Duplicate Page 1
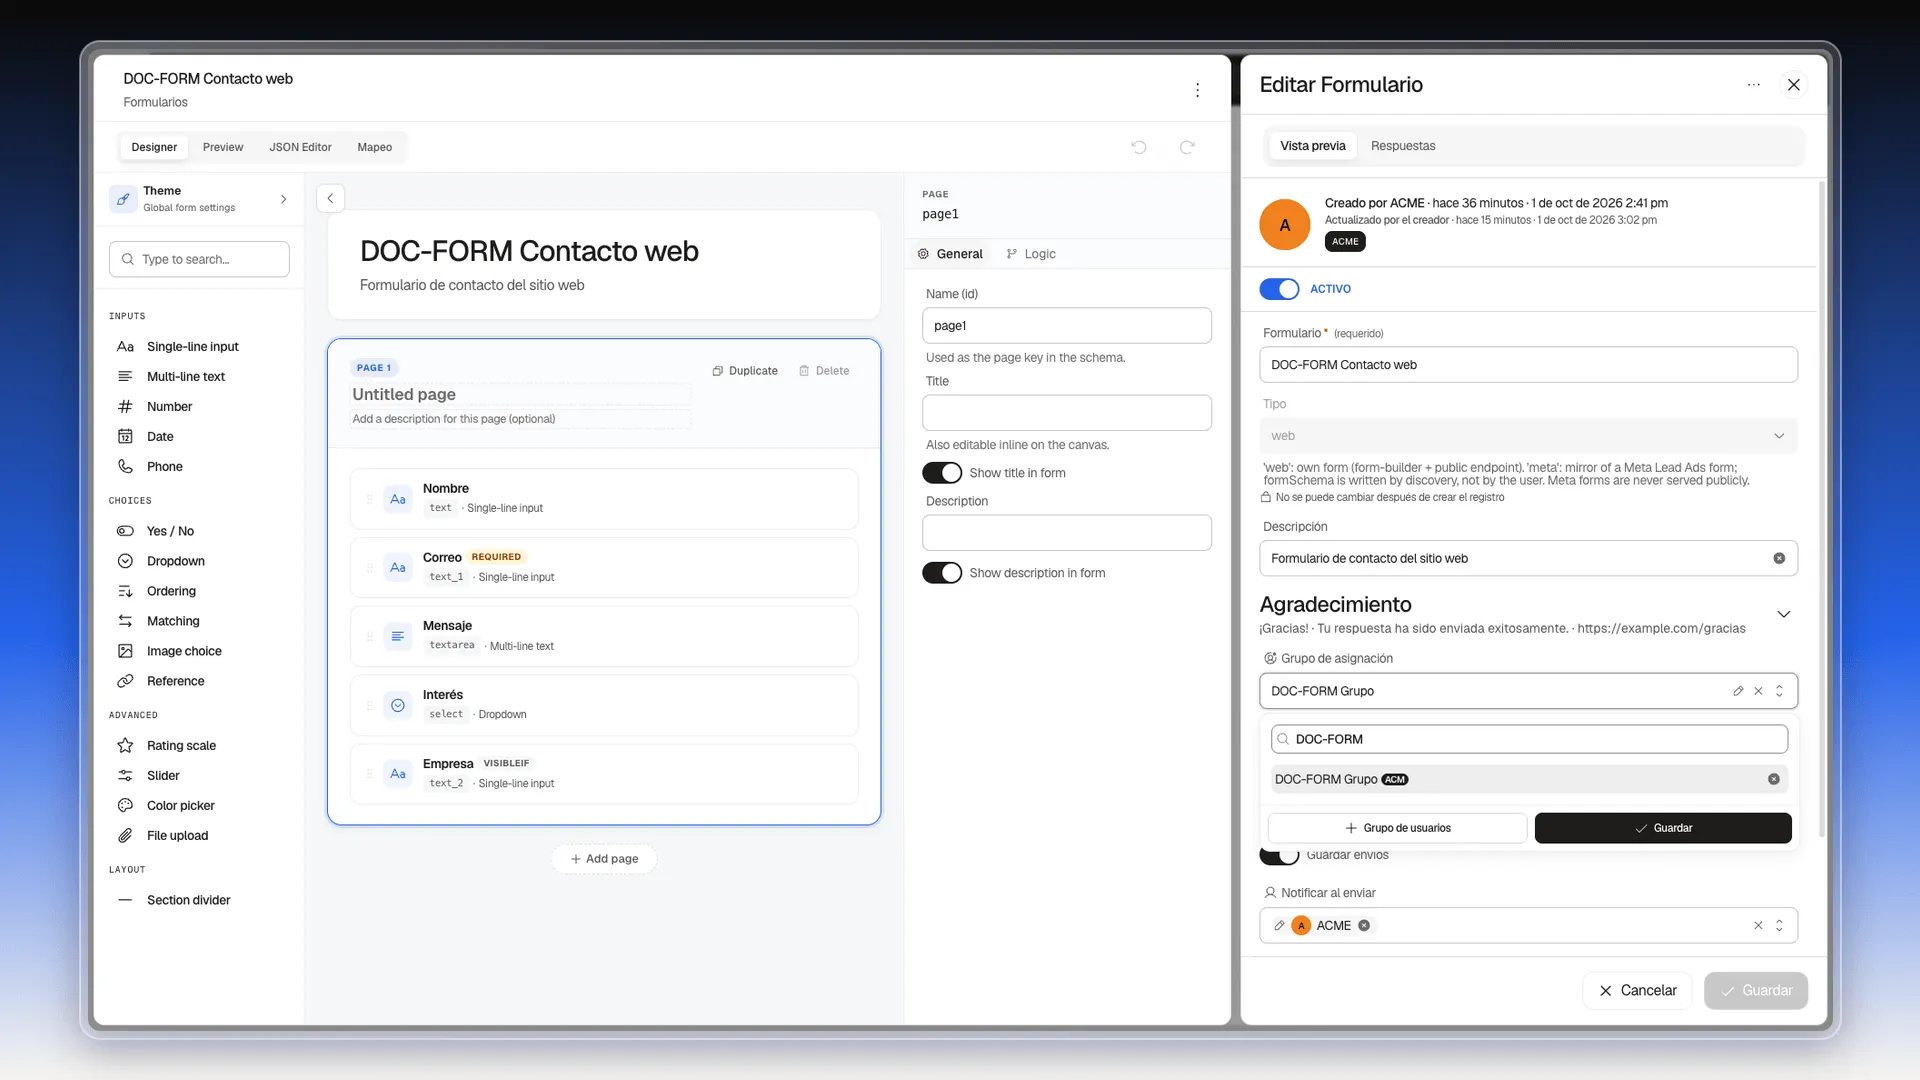 [x=745, y=371]
